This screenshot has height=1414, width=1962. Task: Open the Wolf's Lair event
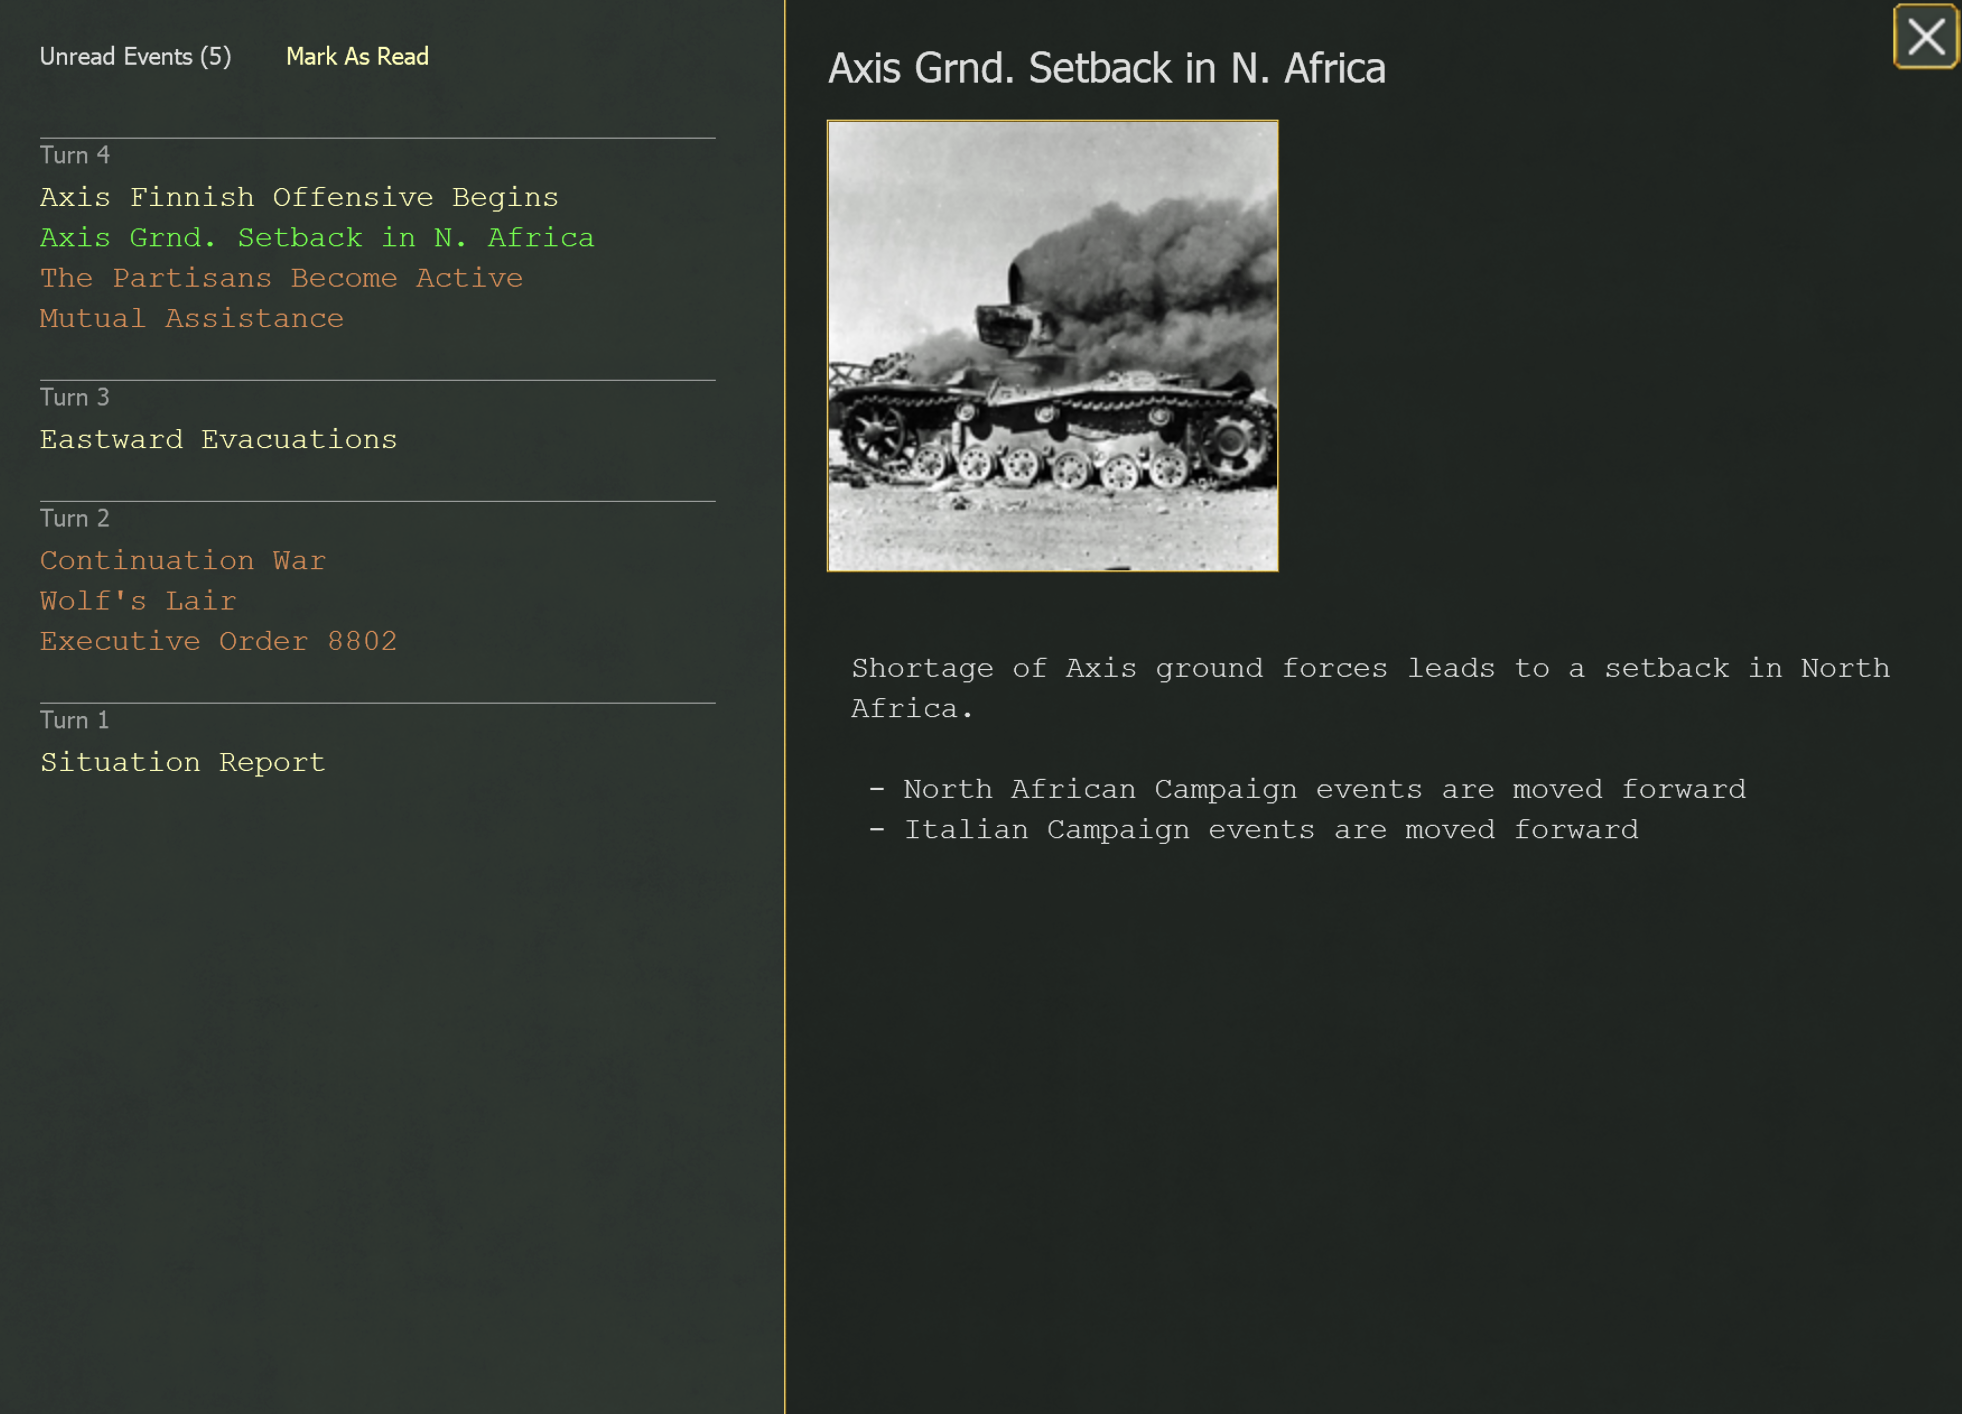coord(138,601)
